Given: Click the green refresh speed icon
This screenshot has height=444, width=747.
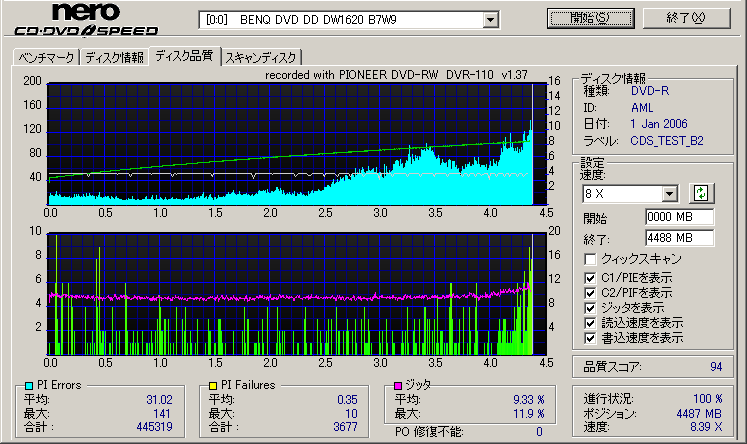Looking at the screenshot, I should click(x=701, y=193).
